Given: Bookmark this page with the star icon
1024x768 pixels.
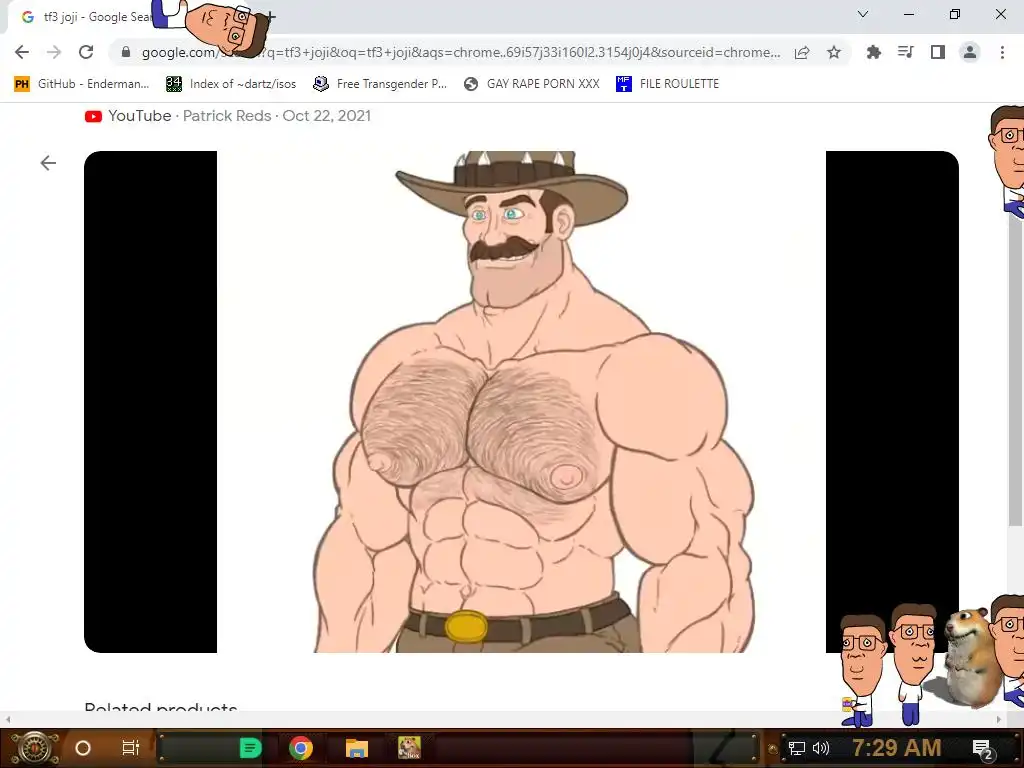Looking at the screenshot, I should click(x=834, y=52).
